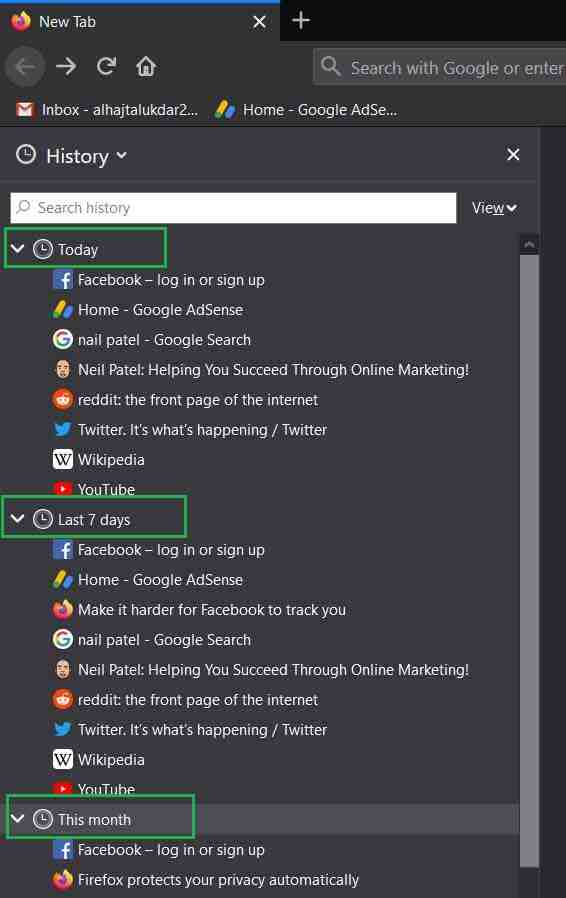
Task: Open reddit entry under Last 7 days
Action: click(x=186, y=699)
